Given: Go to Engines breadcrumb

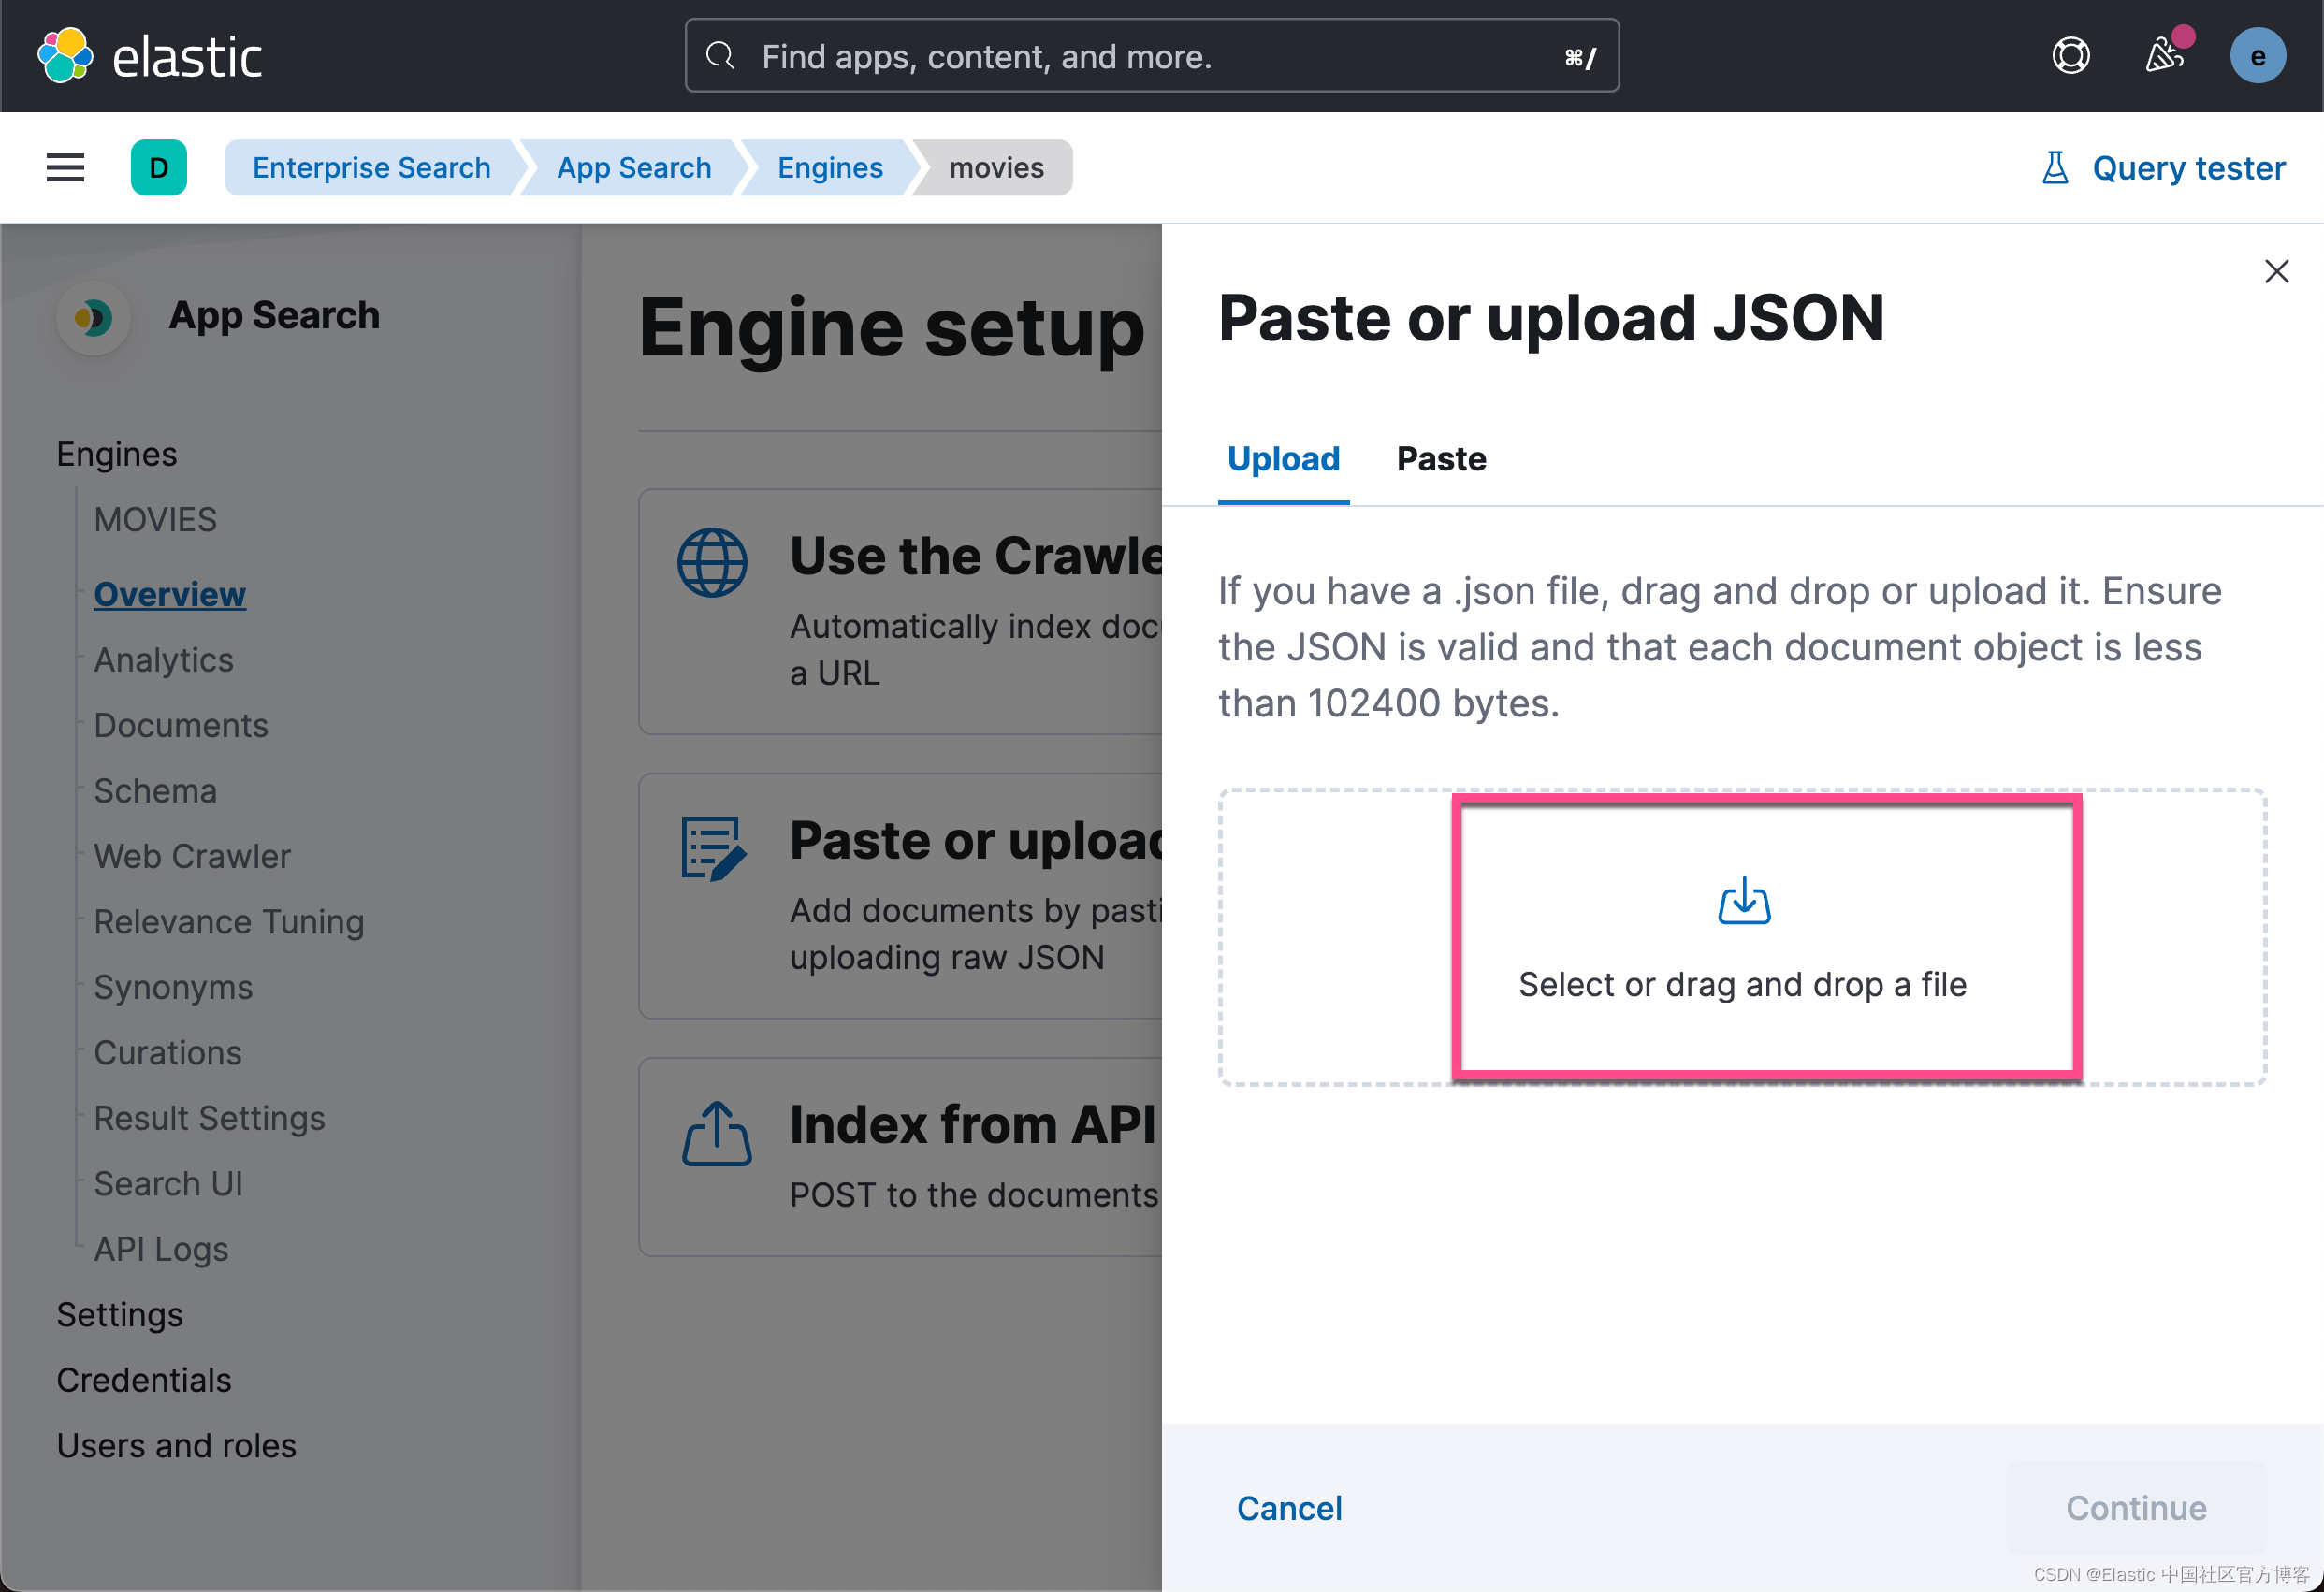Looking at the screenshot, I should point(830,168).
